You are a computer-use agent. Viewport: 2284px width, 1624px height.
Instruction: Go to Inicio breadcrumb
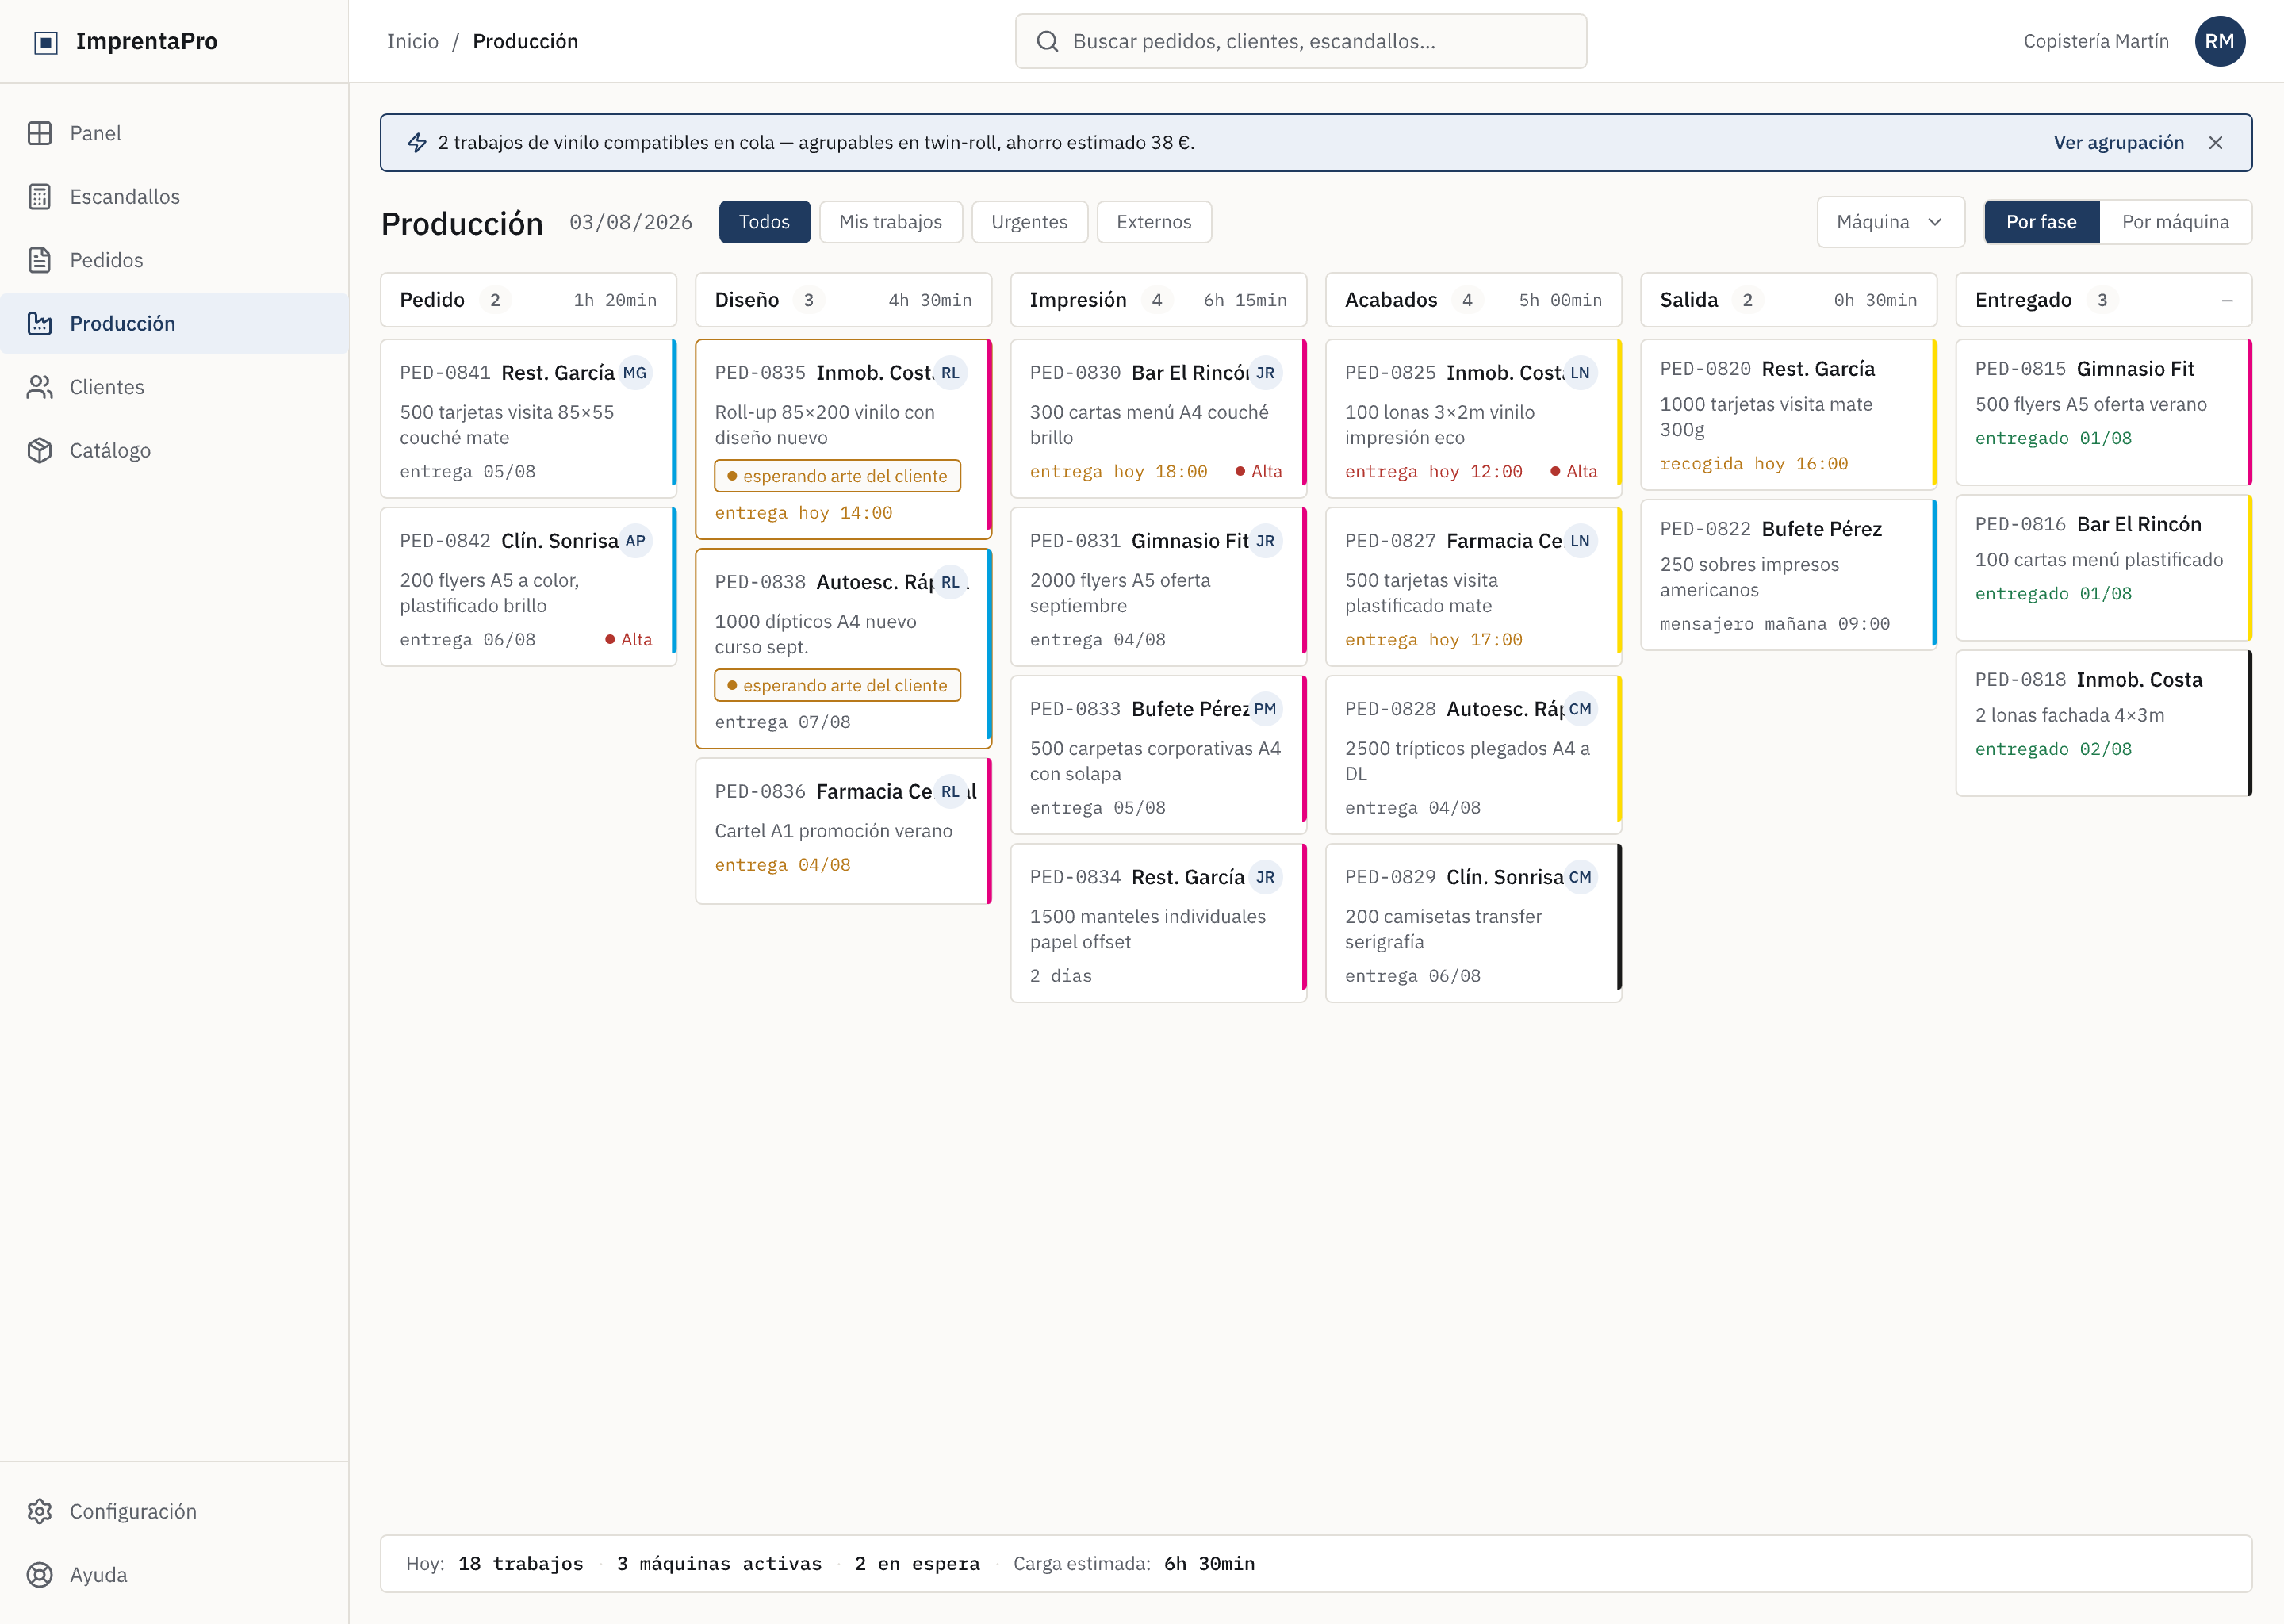[x=412, y=41]
